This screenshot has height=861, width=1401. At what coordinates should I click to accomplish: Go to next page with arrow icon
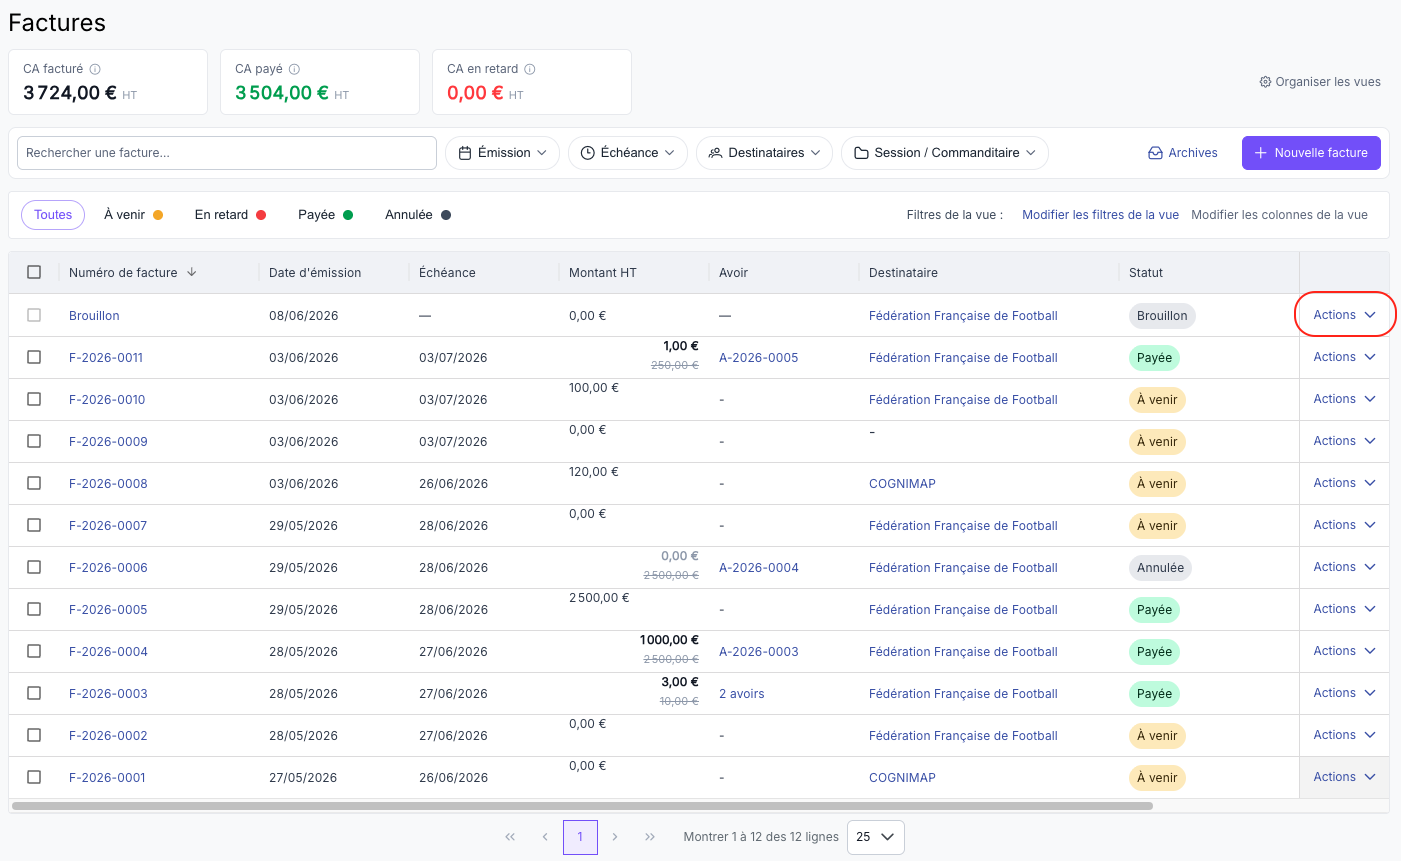coord(615,837)
